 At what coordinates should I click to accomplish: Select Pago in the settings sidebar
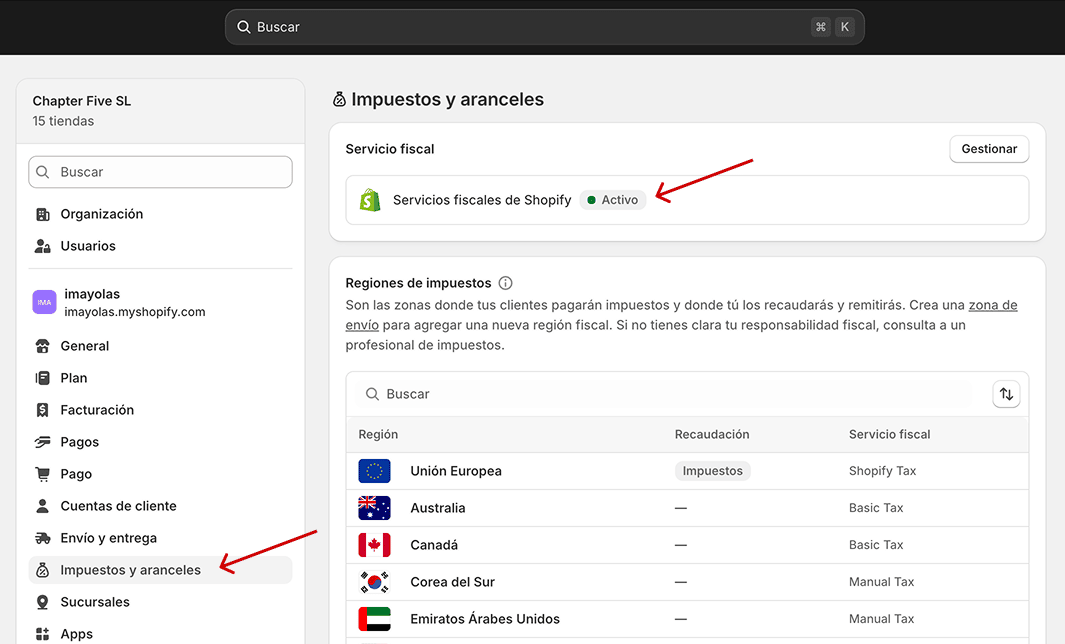pos(160,474)
